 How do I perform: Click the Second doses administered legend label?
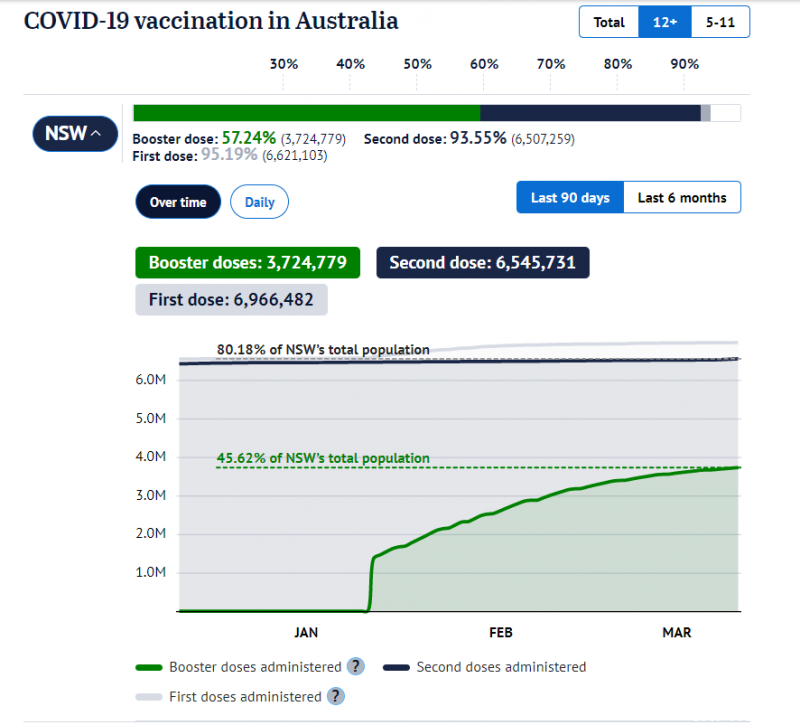(501, 667)
